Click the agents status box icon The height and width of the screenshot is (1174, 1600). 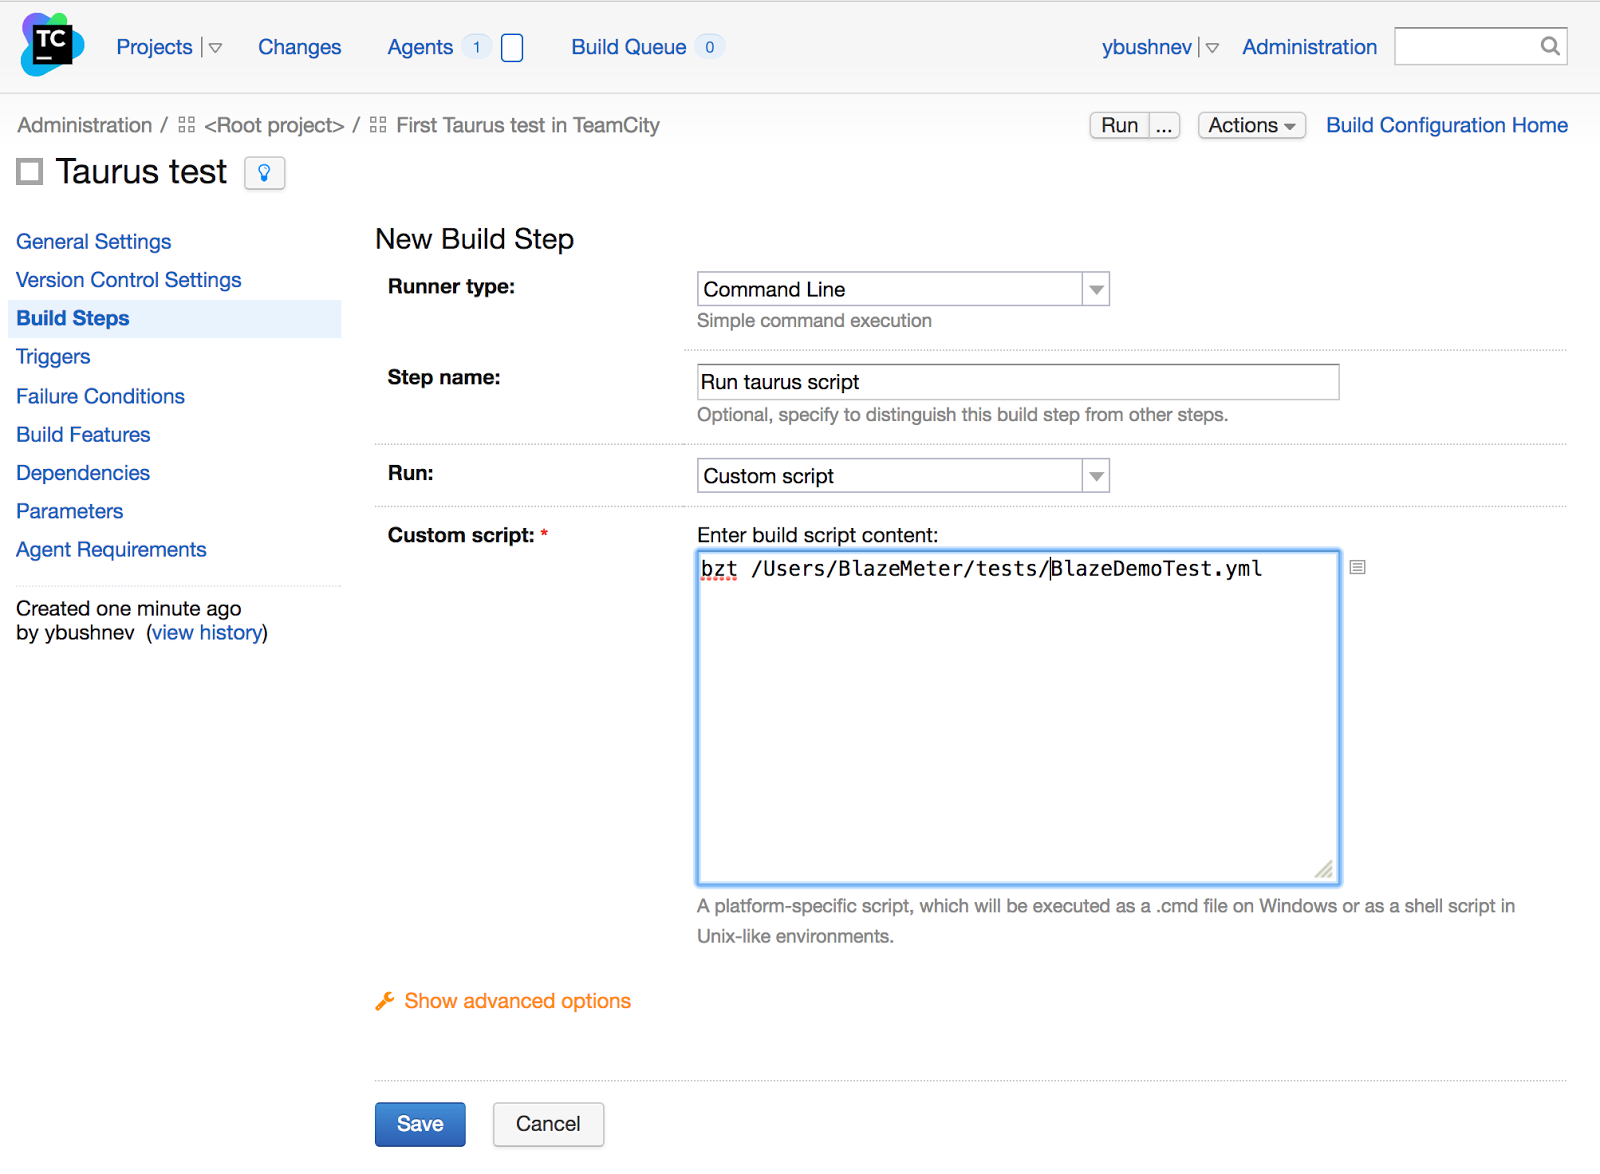coord(512,47)
